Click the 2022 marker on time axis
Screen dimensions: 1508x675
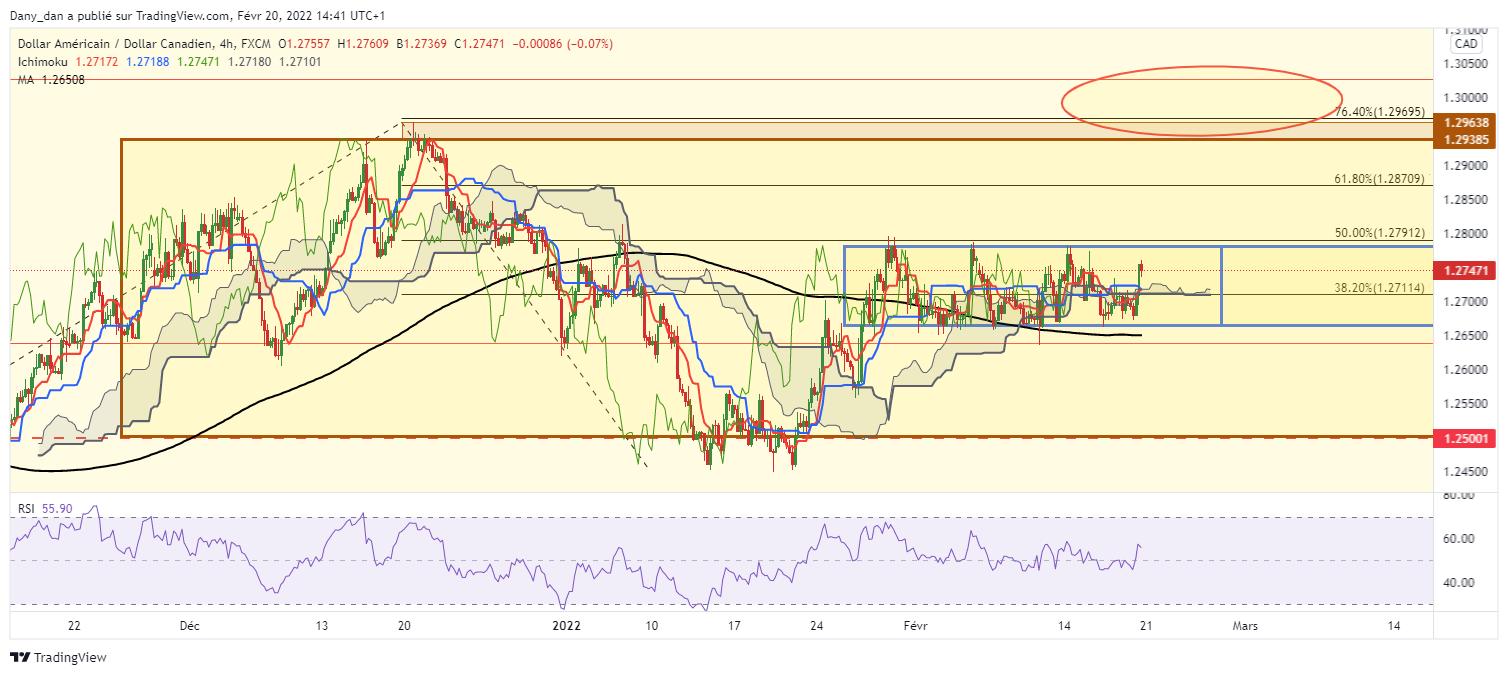pyautogui.click(x=567, y=626)
